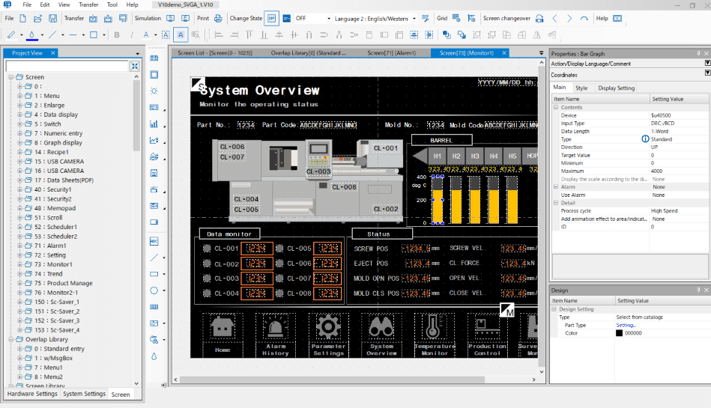The image size is (711, 408).
Task: Click the New file icon in the toolbar
Action: click(x=23, y=19)
